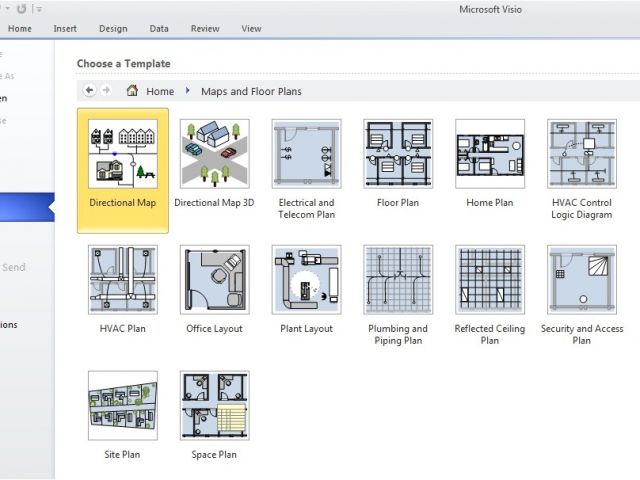This screenshot has width=640, height=480.
Task: Open the Insert ribbon tab
Action: (x=64, y=29)
